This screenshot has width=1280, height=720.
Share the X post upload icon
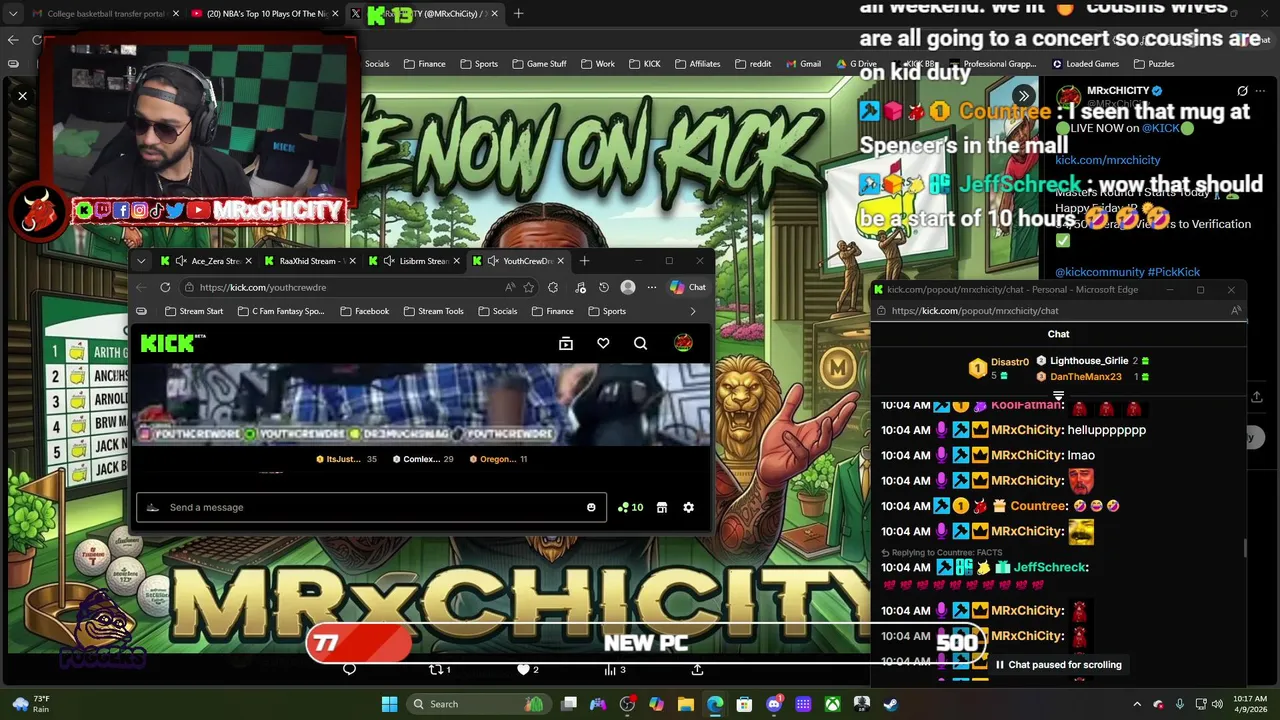click(697, 669)
